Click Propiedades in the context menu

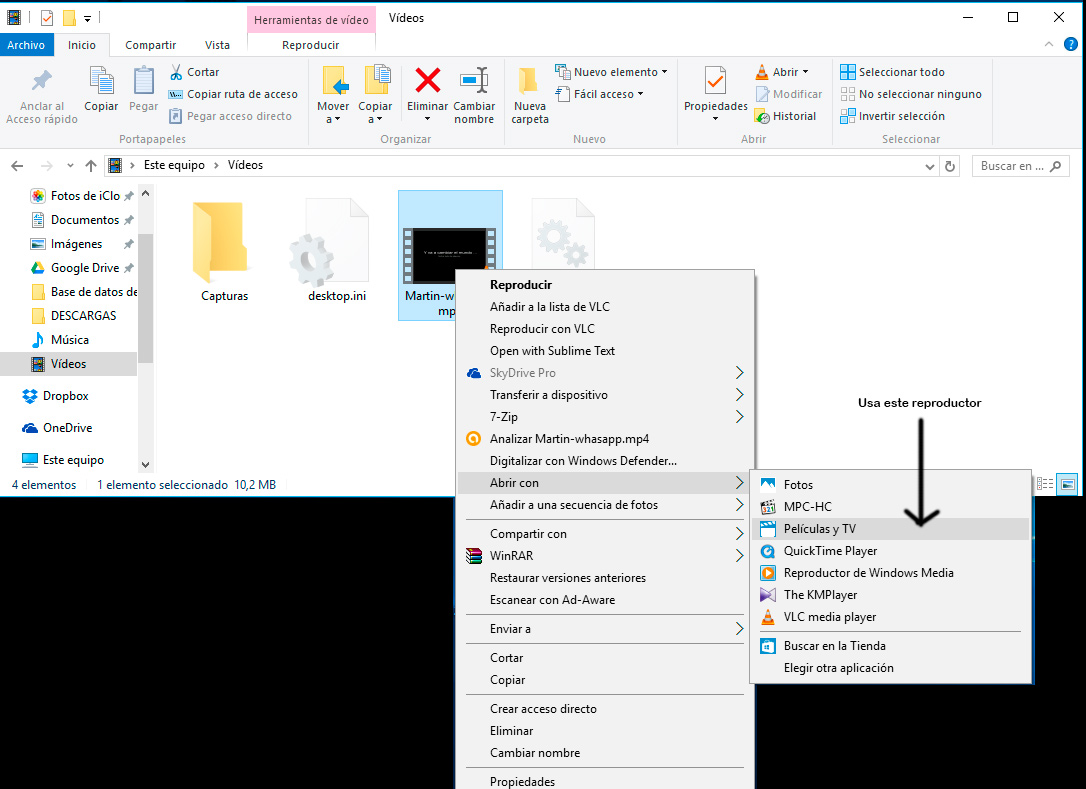(522, 781)
